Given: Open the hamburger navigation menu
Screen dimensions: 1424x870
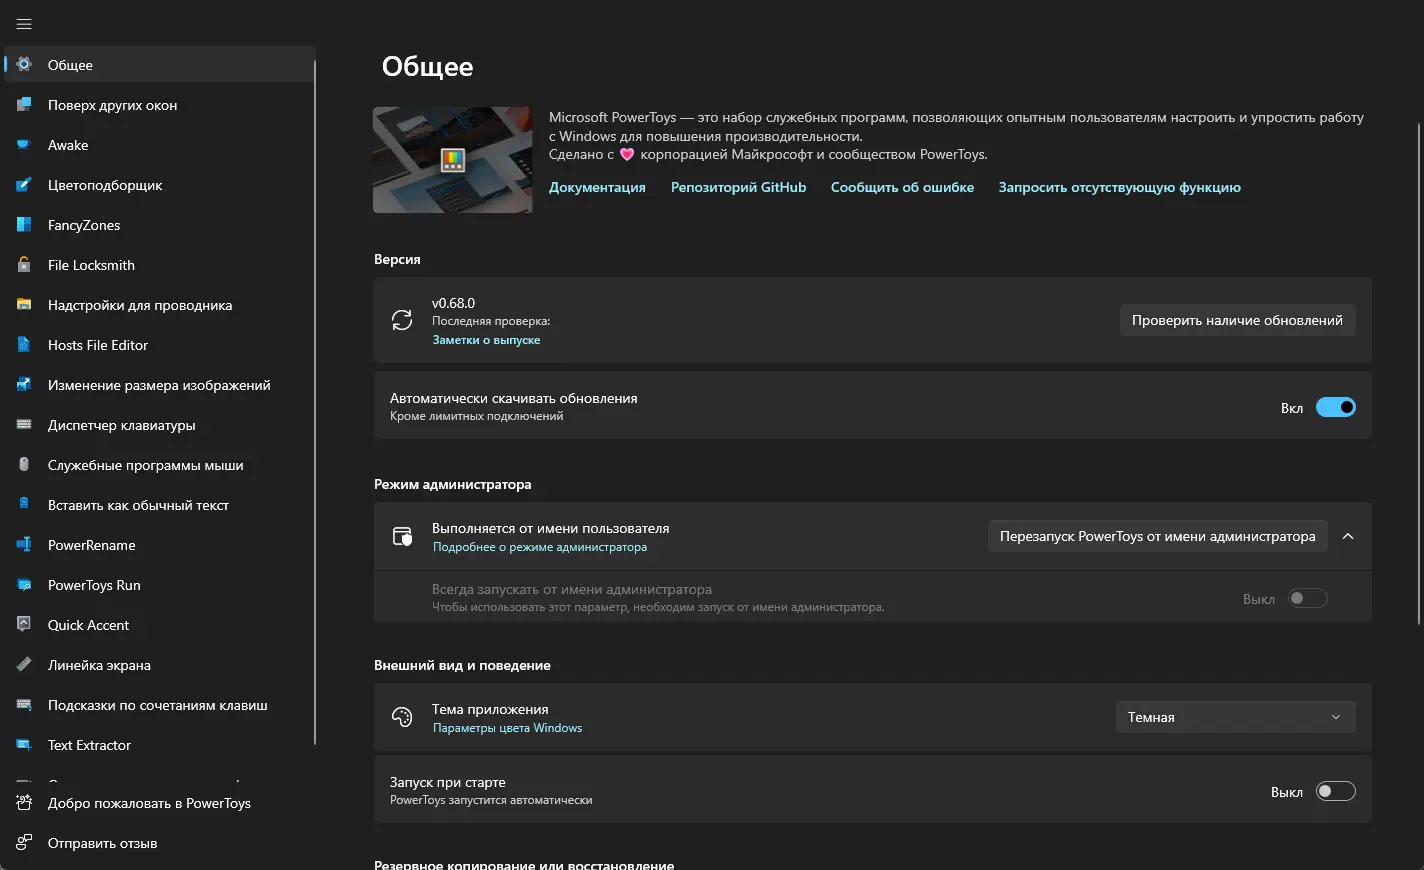Looking at the screenshot, I should (24, 24).
